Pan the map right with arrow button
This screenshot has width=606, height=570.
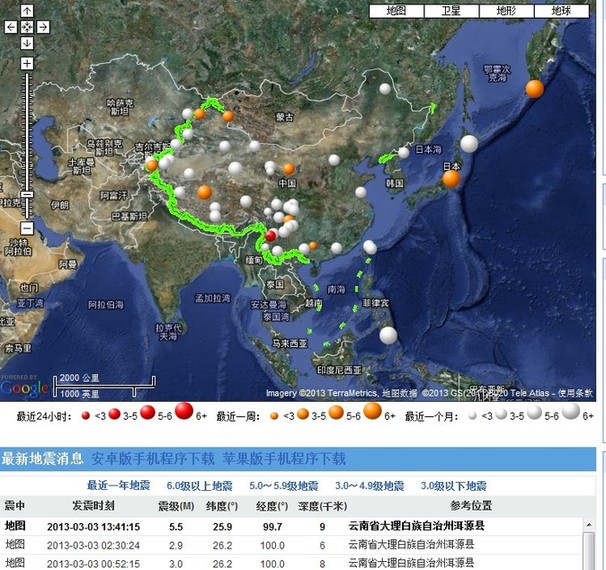[x=43, y=27]
